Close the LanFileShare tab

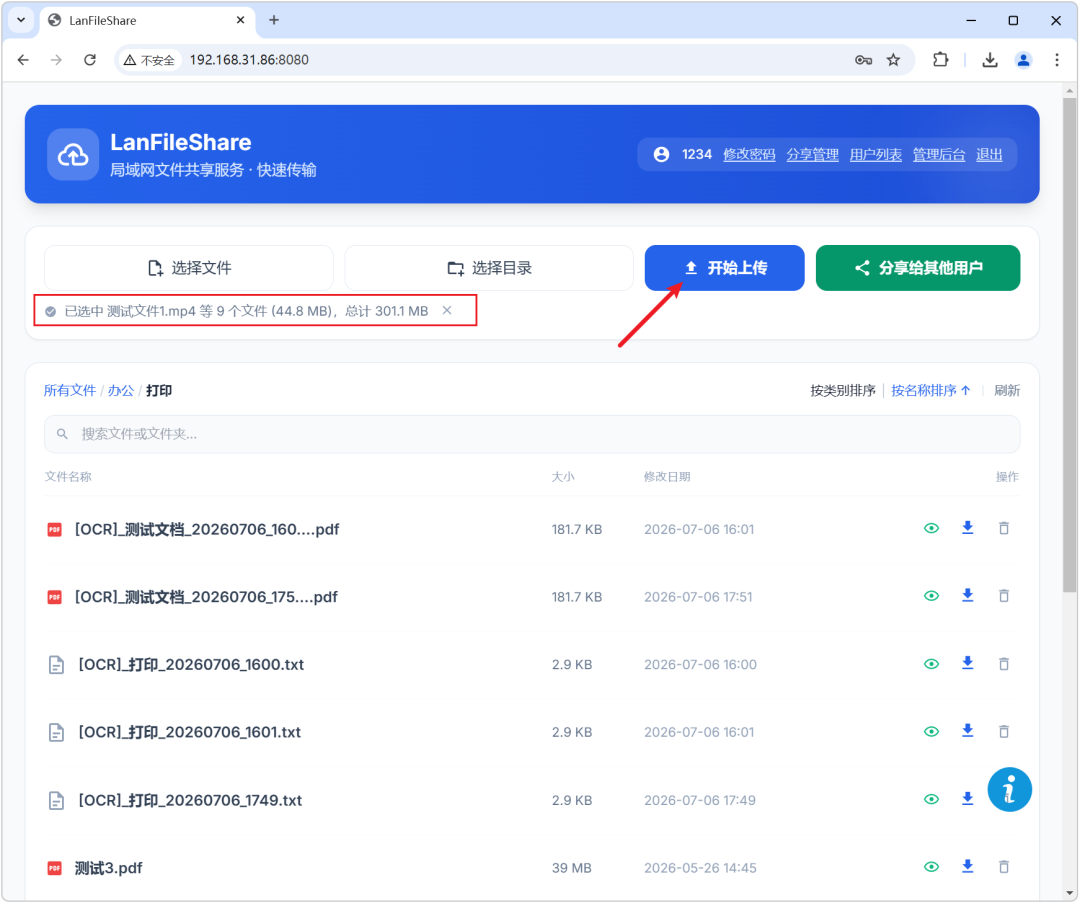[x=240, y=20]
